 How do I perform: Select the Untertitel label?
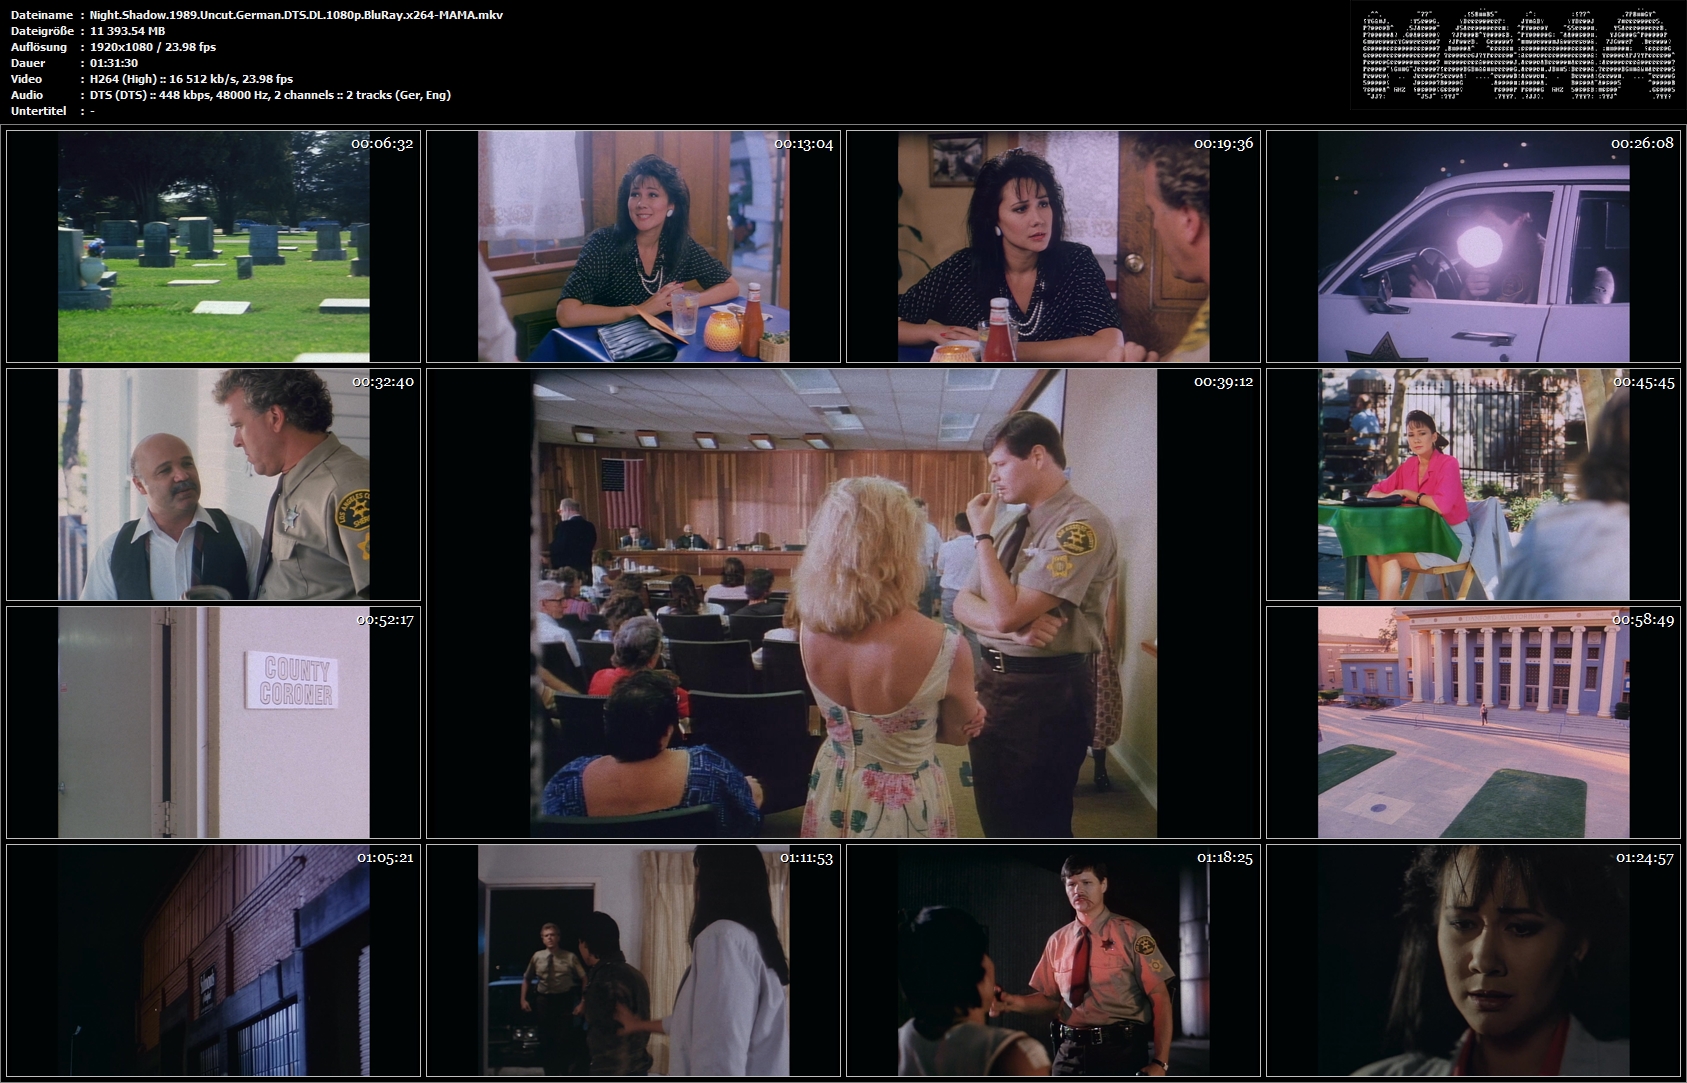coord(39,111)
